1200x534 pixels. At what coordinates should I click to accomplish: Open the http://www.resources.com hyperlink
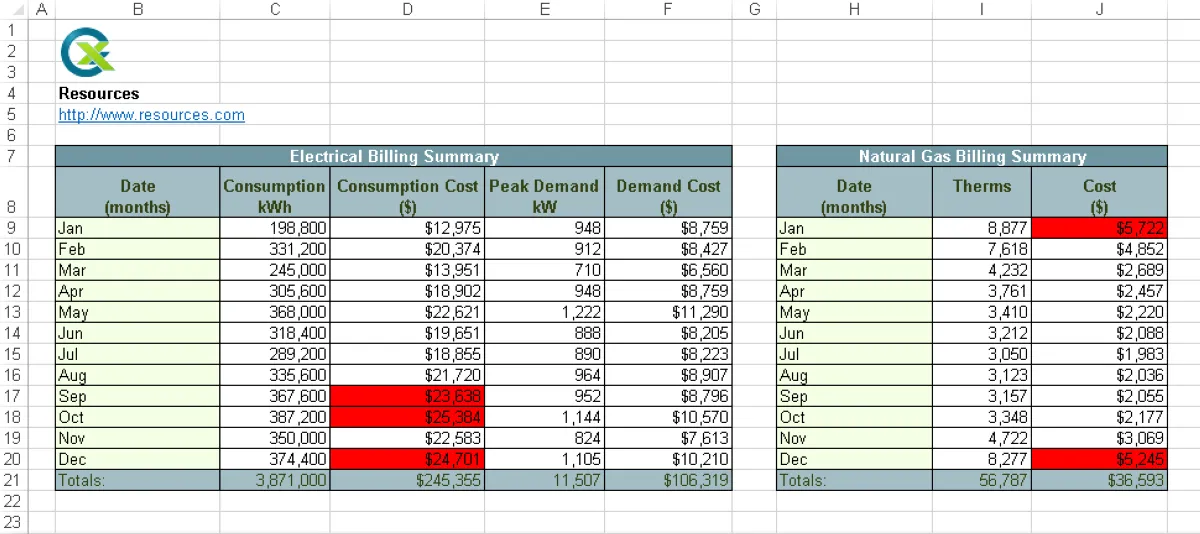tap(151, 115)
